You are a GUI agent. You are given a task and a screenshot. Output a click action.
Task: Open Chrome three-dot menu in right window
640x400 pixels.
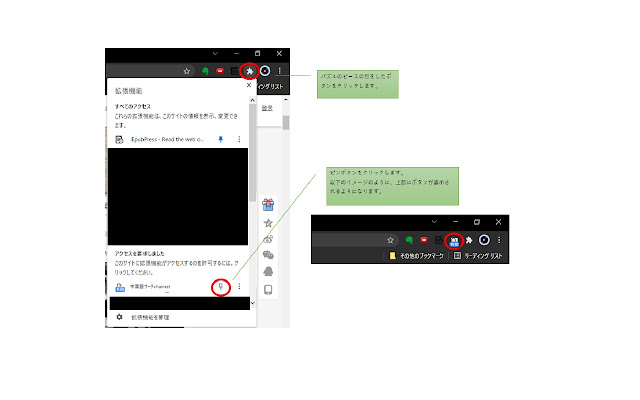499,240
